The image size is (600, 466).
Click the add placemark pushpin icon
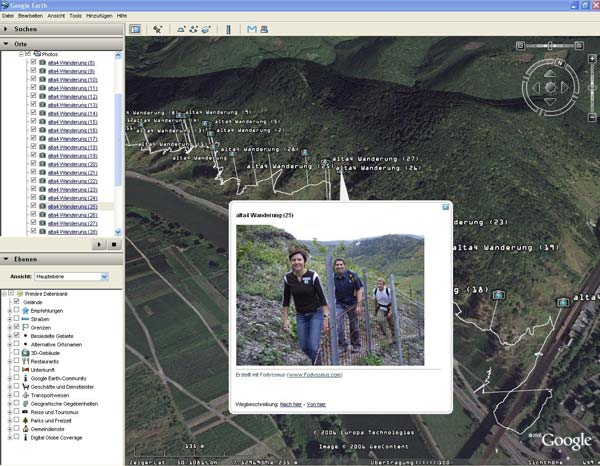(x=158, y=29)
